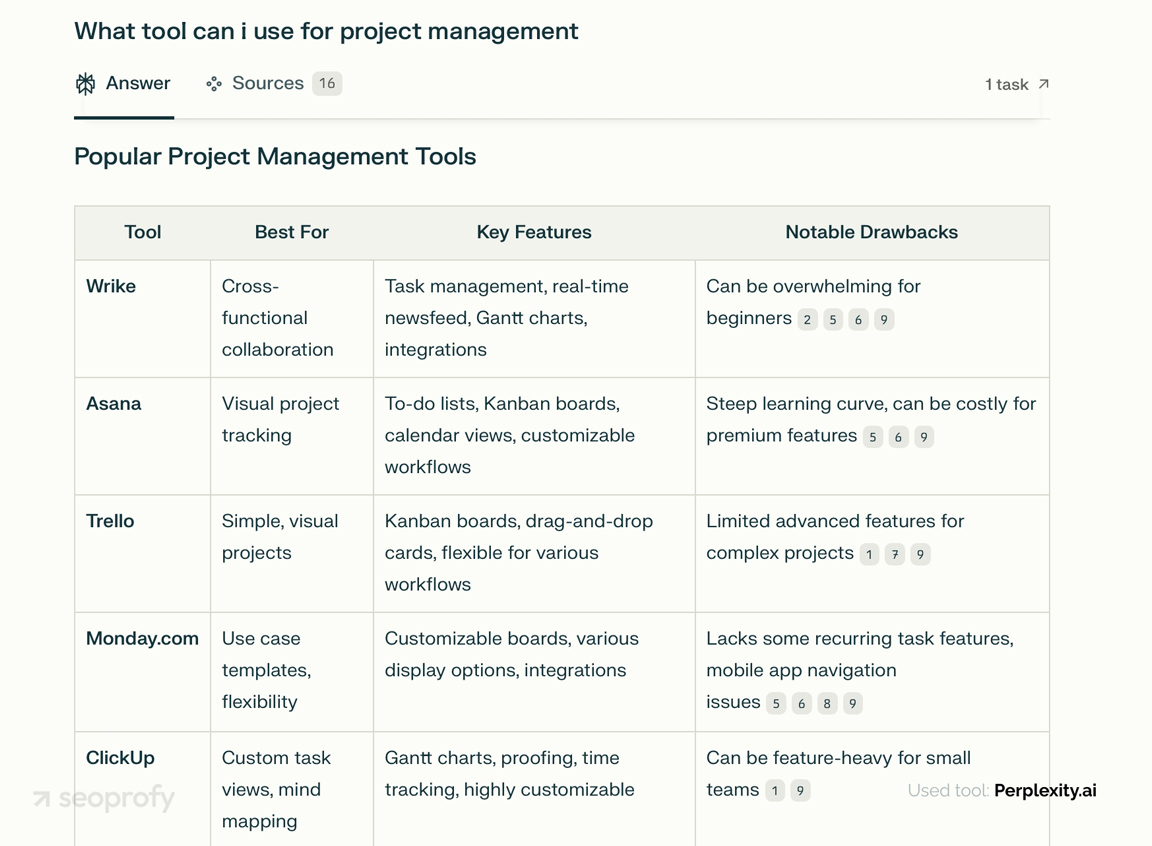Viewport: 1152px width, 846px height.
Task: Open citation 6 in the Wrike row
Action: click(858, 319)
